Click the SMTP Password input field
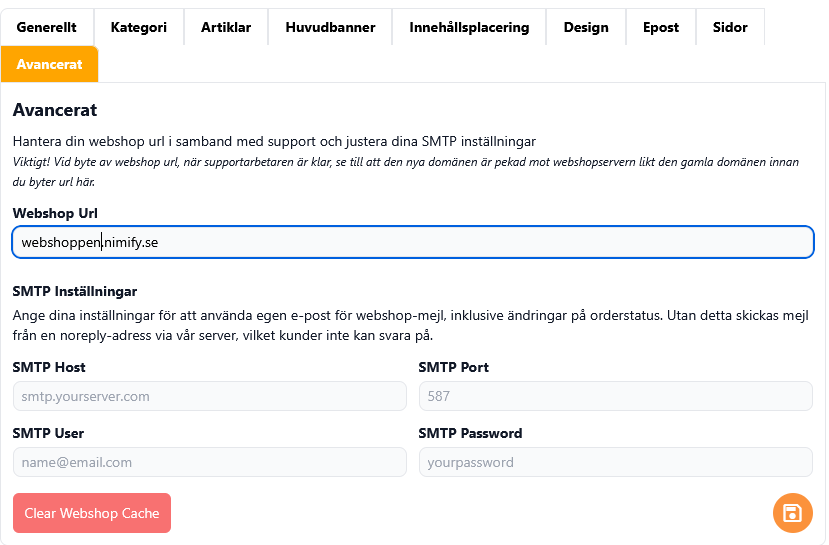The height and width of the screenshot is (545, 829). pos(615,462)
